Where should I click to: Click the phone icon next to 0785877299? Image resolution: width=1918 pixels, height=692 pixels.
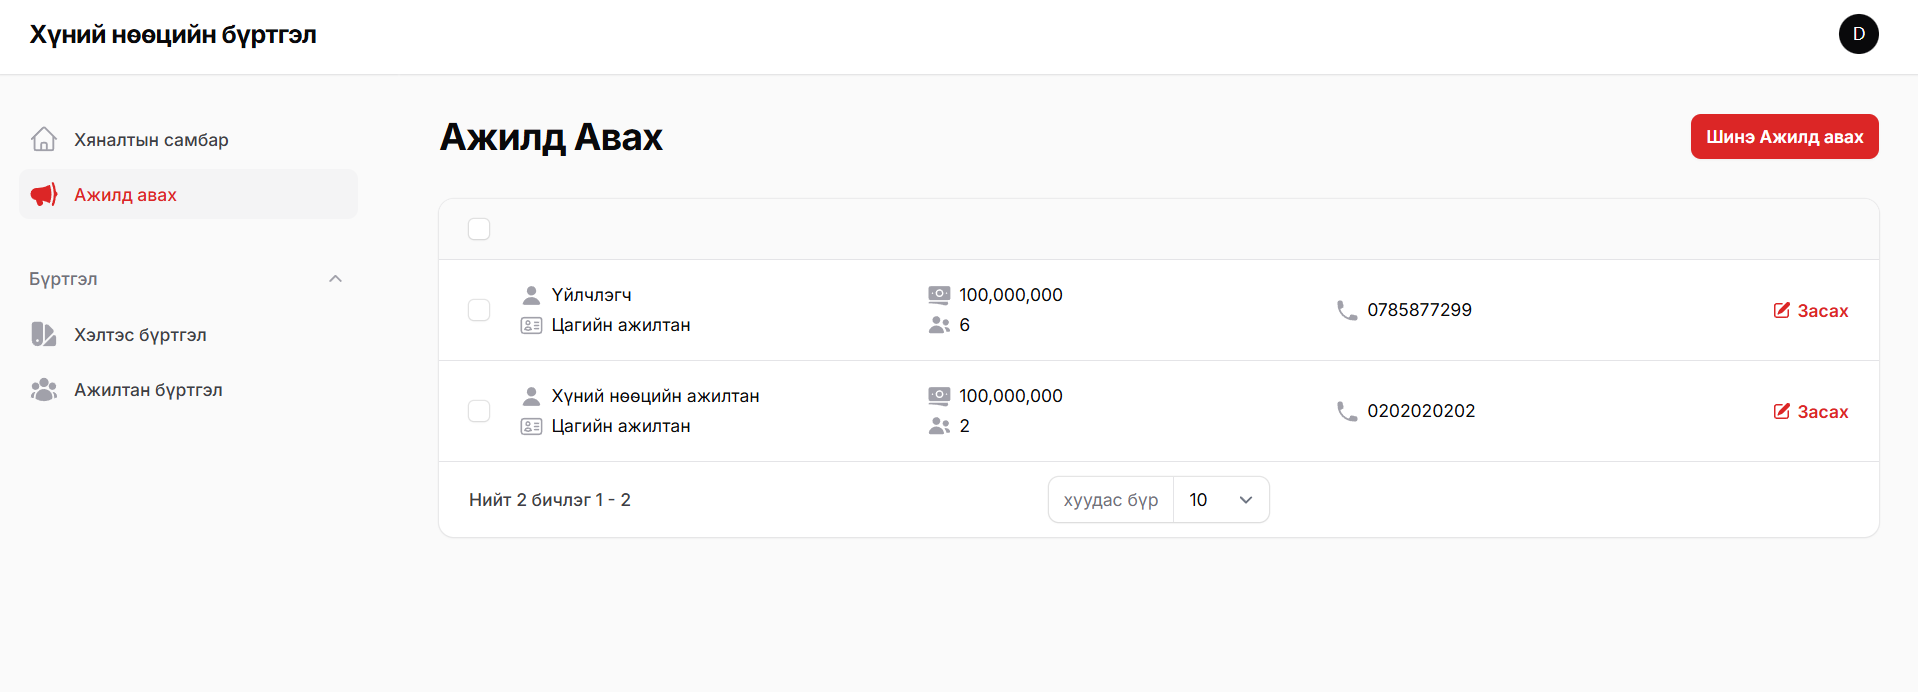(1347, 310)
